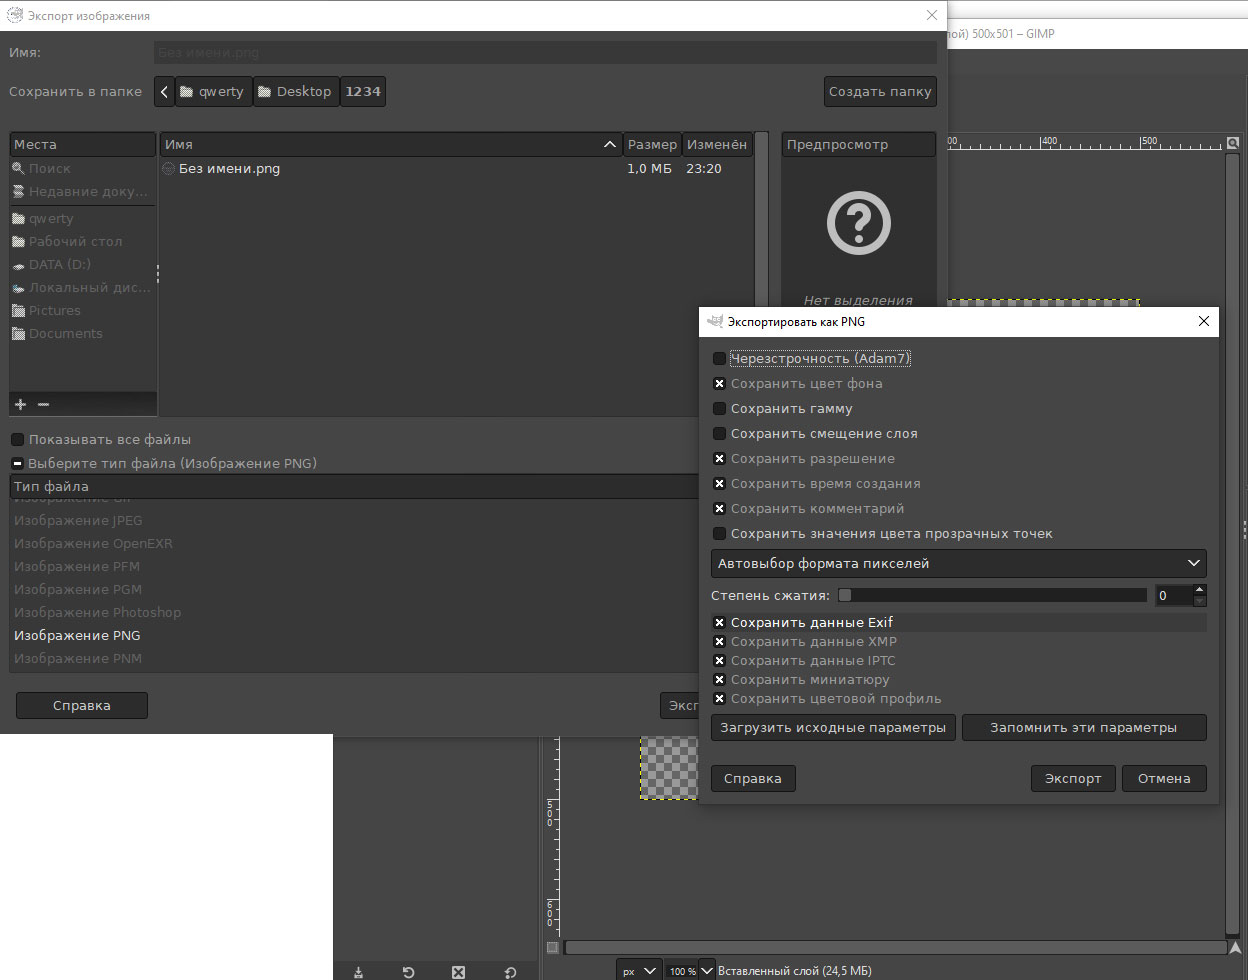Toggle Сохранить комментарий checkbox
The height and width of the screenshot is (980, 1248).
(x=719, y=509)
